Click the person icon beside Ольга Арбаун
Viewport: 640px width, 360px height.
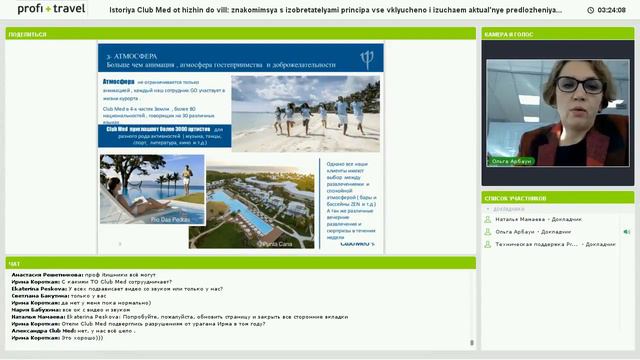(487, 232)
